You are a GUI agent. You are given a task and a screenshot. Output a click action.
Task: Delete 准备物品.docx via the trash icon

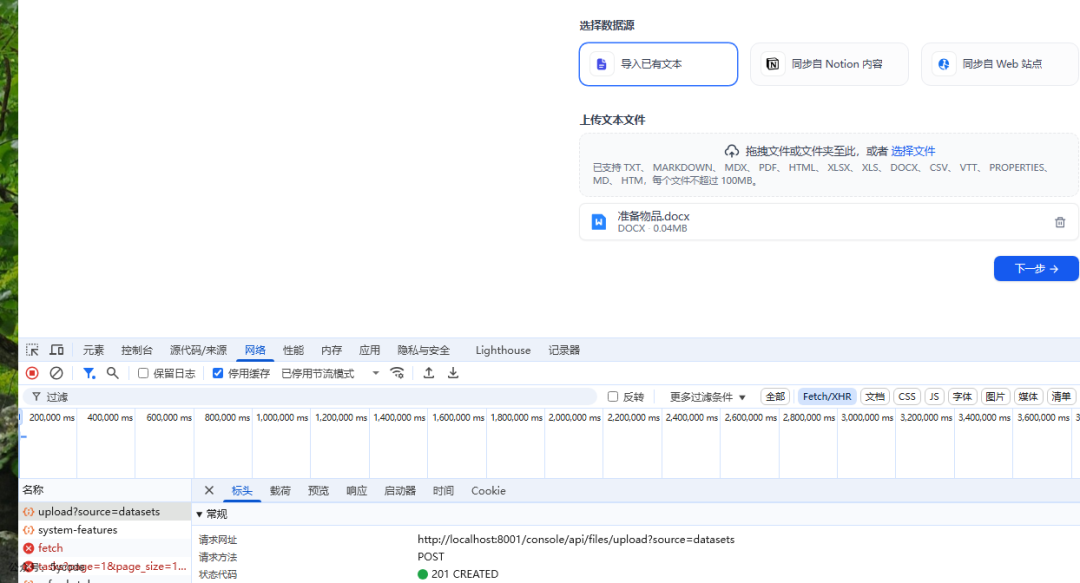1060,222
